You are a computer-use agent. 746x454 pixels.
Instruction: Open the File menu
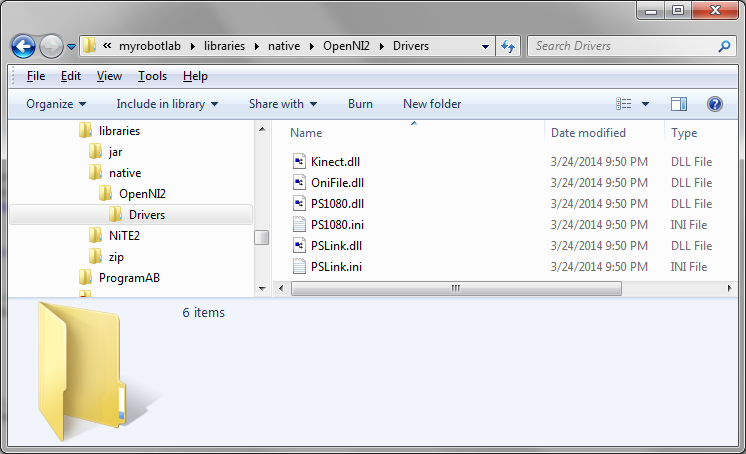(36, 76)
